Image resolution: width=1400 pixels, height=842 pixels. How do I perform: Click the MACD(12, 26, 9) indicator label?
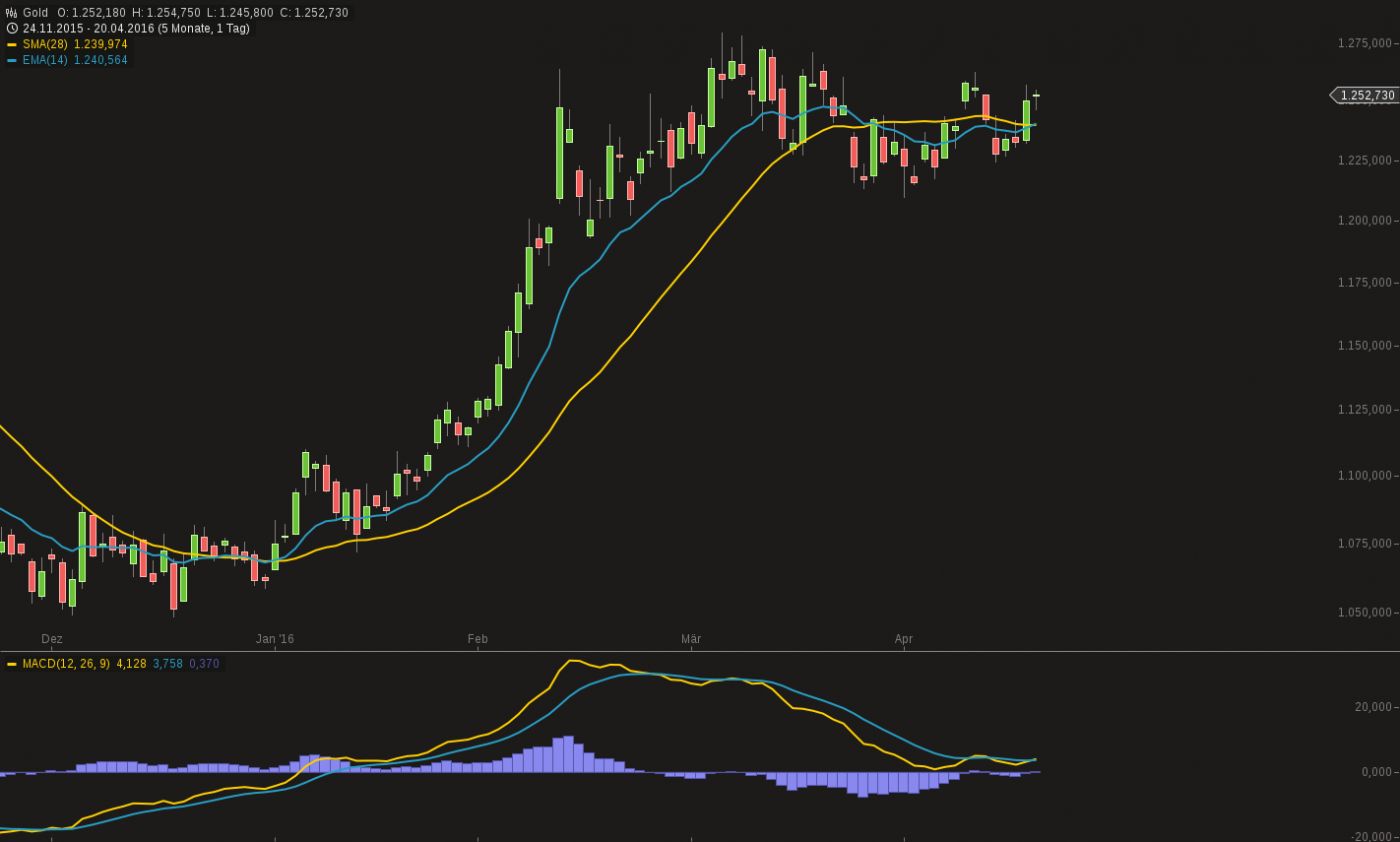pyautogui.click(x=66, y=664)
